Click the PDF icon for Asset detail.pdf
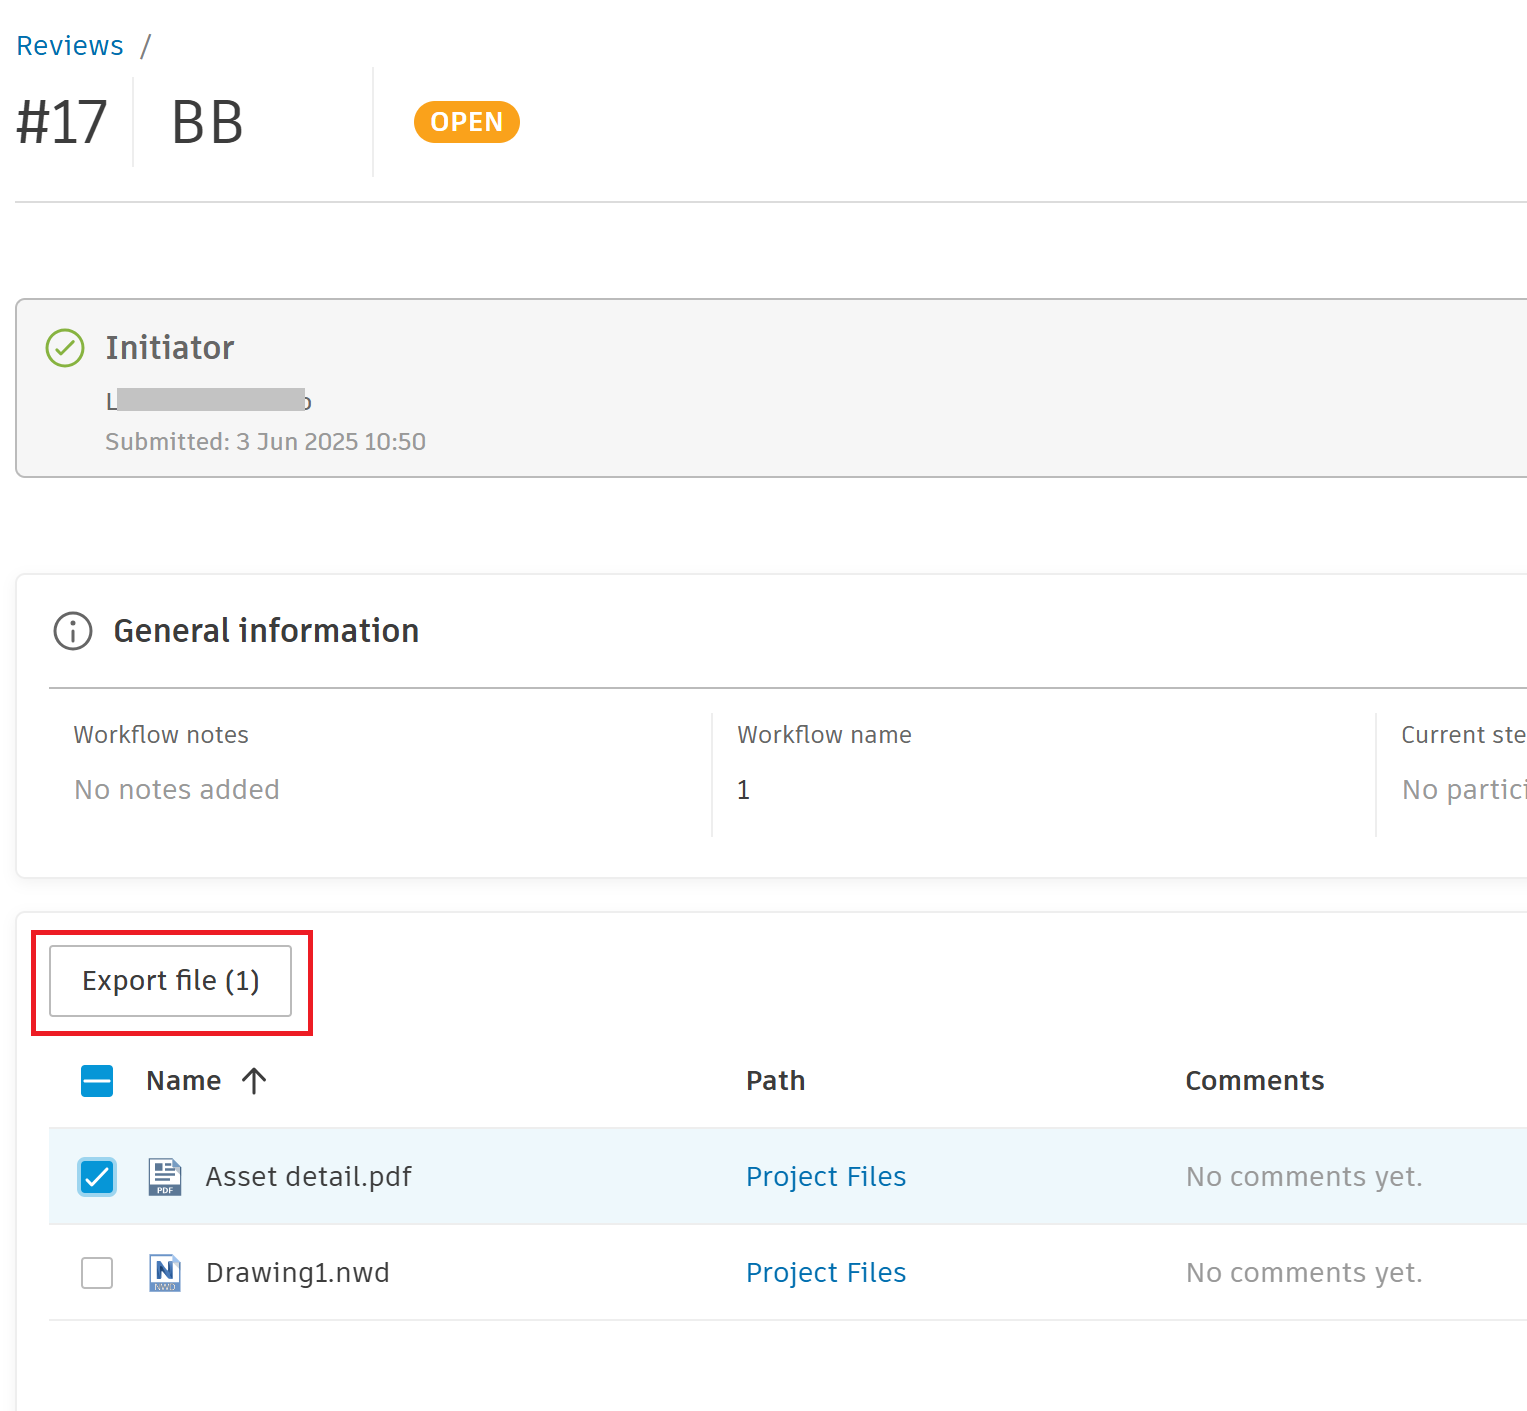 (x=165, y=1177)
